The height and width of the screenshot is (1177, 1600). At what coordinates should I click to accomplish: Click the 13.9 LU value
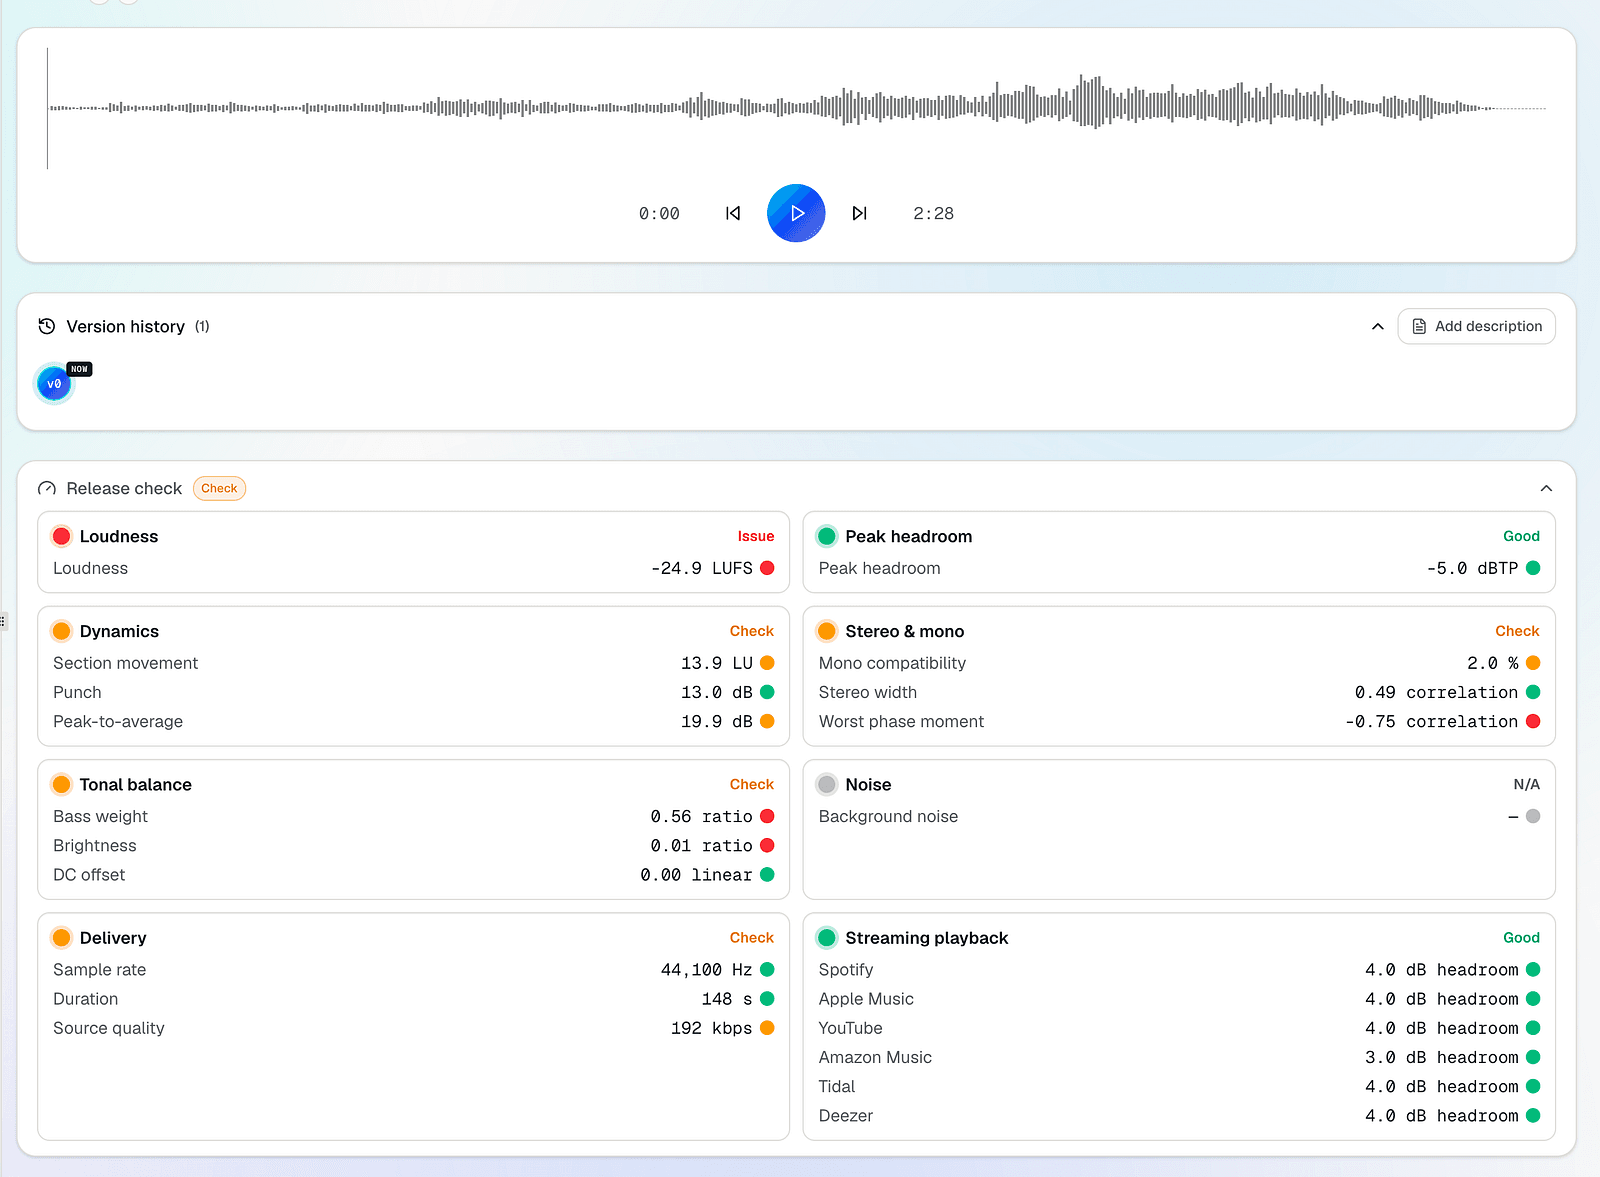click(x=717, y=663)
